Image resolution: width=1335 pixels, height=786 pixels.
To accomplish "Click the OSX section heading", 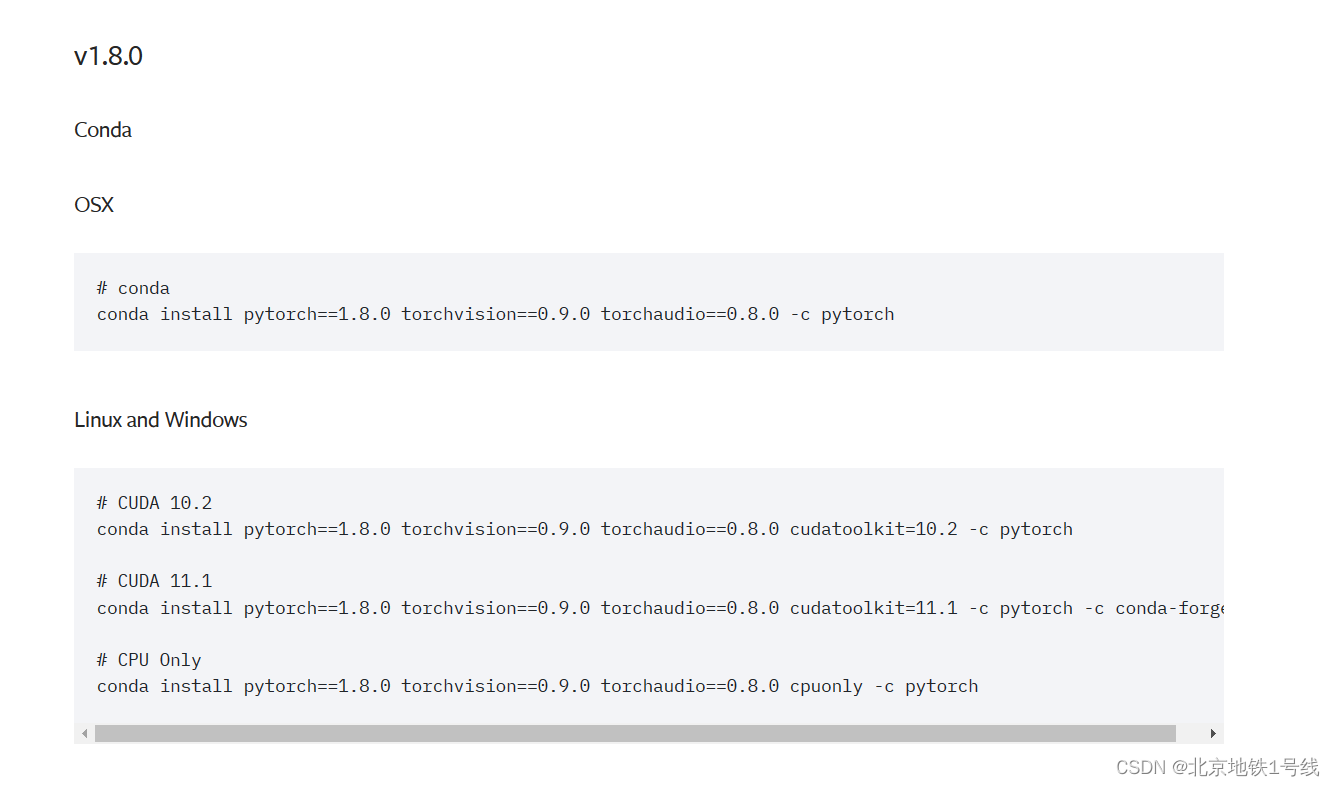I will point(93,204).
